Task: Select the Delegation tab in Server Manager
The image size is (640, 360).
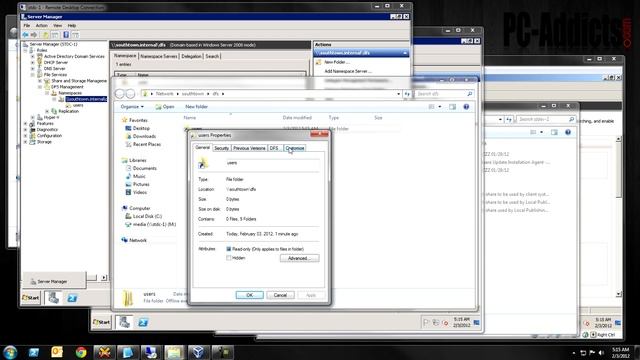Action: 191,56
